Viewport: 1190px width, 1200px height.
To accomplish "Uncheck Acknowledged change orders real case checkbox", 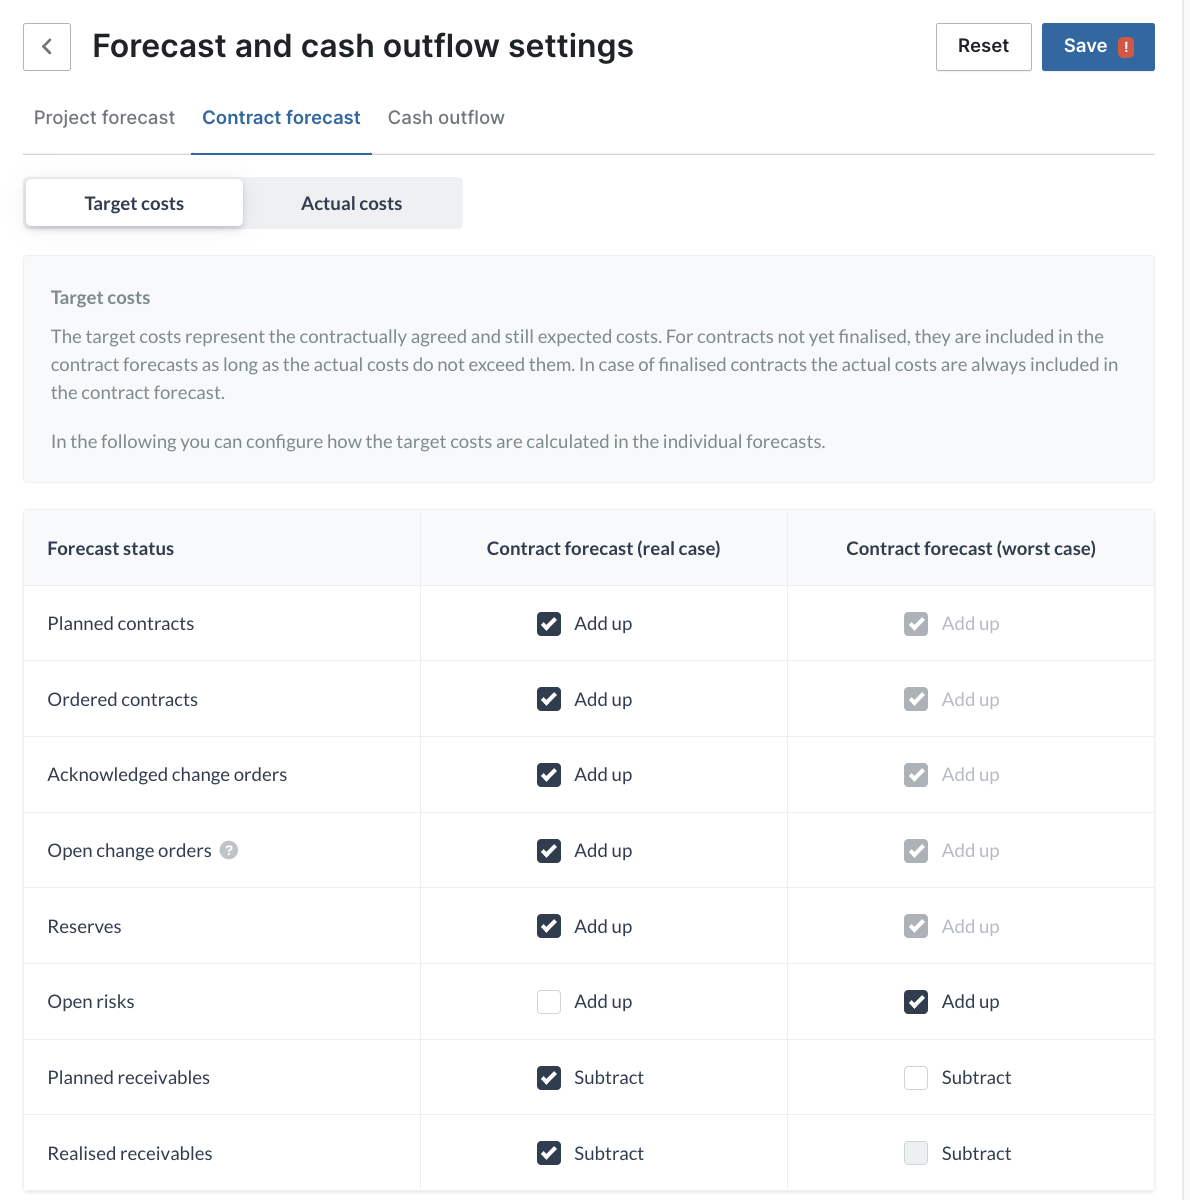I will 549,775.
